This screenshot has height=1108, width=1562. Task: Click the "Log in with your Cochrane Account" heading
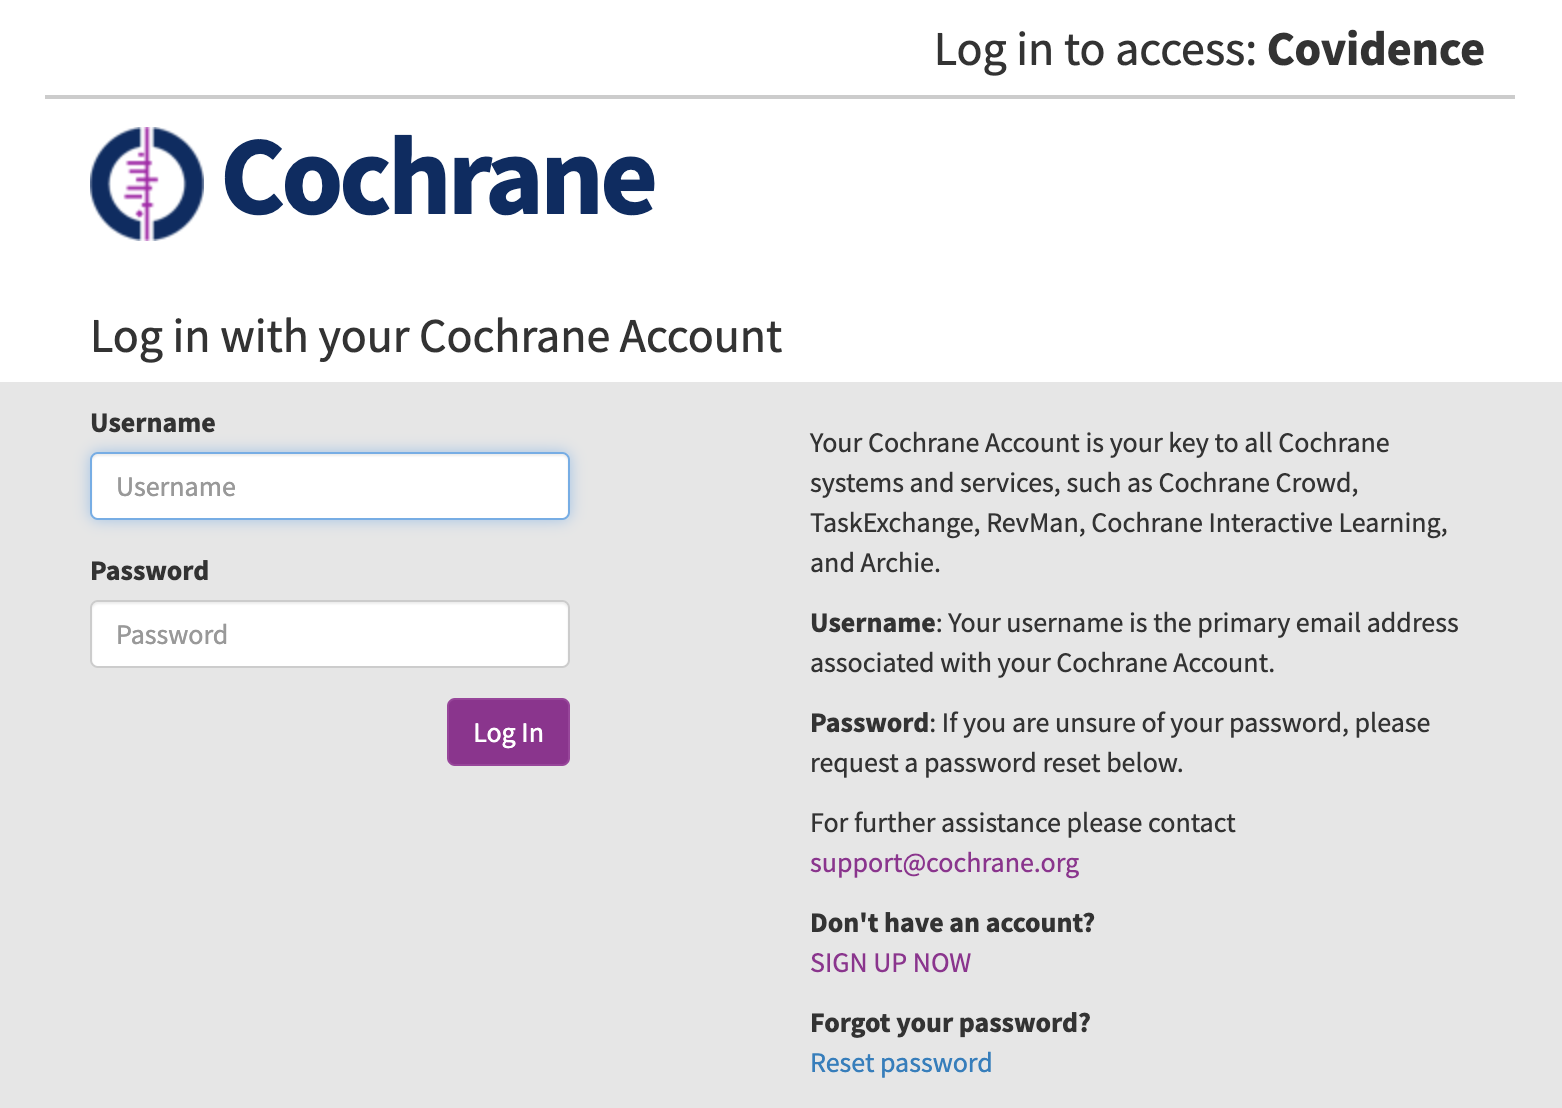tap(436, 336)
